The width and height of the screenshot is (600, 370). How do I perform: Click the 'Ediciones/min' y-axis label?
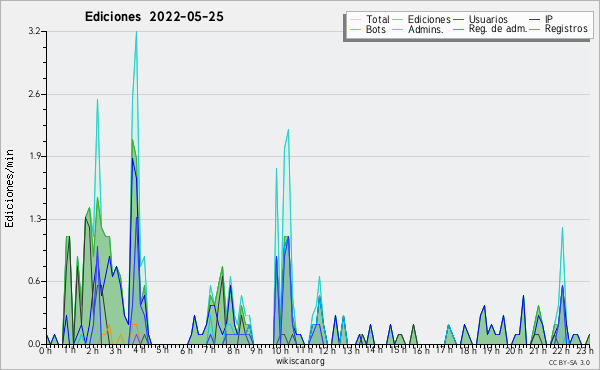(x=9, y=189)
